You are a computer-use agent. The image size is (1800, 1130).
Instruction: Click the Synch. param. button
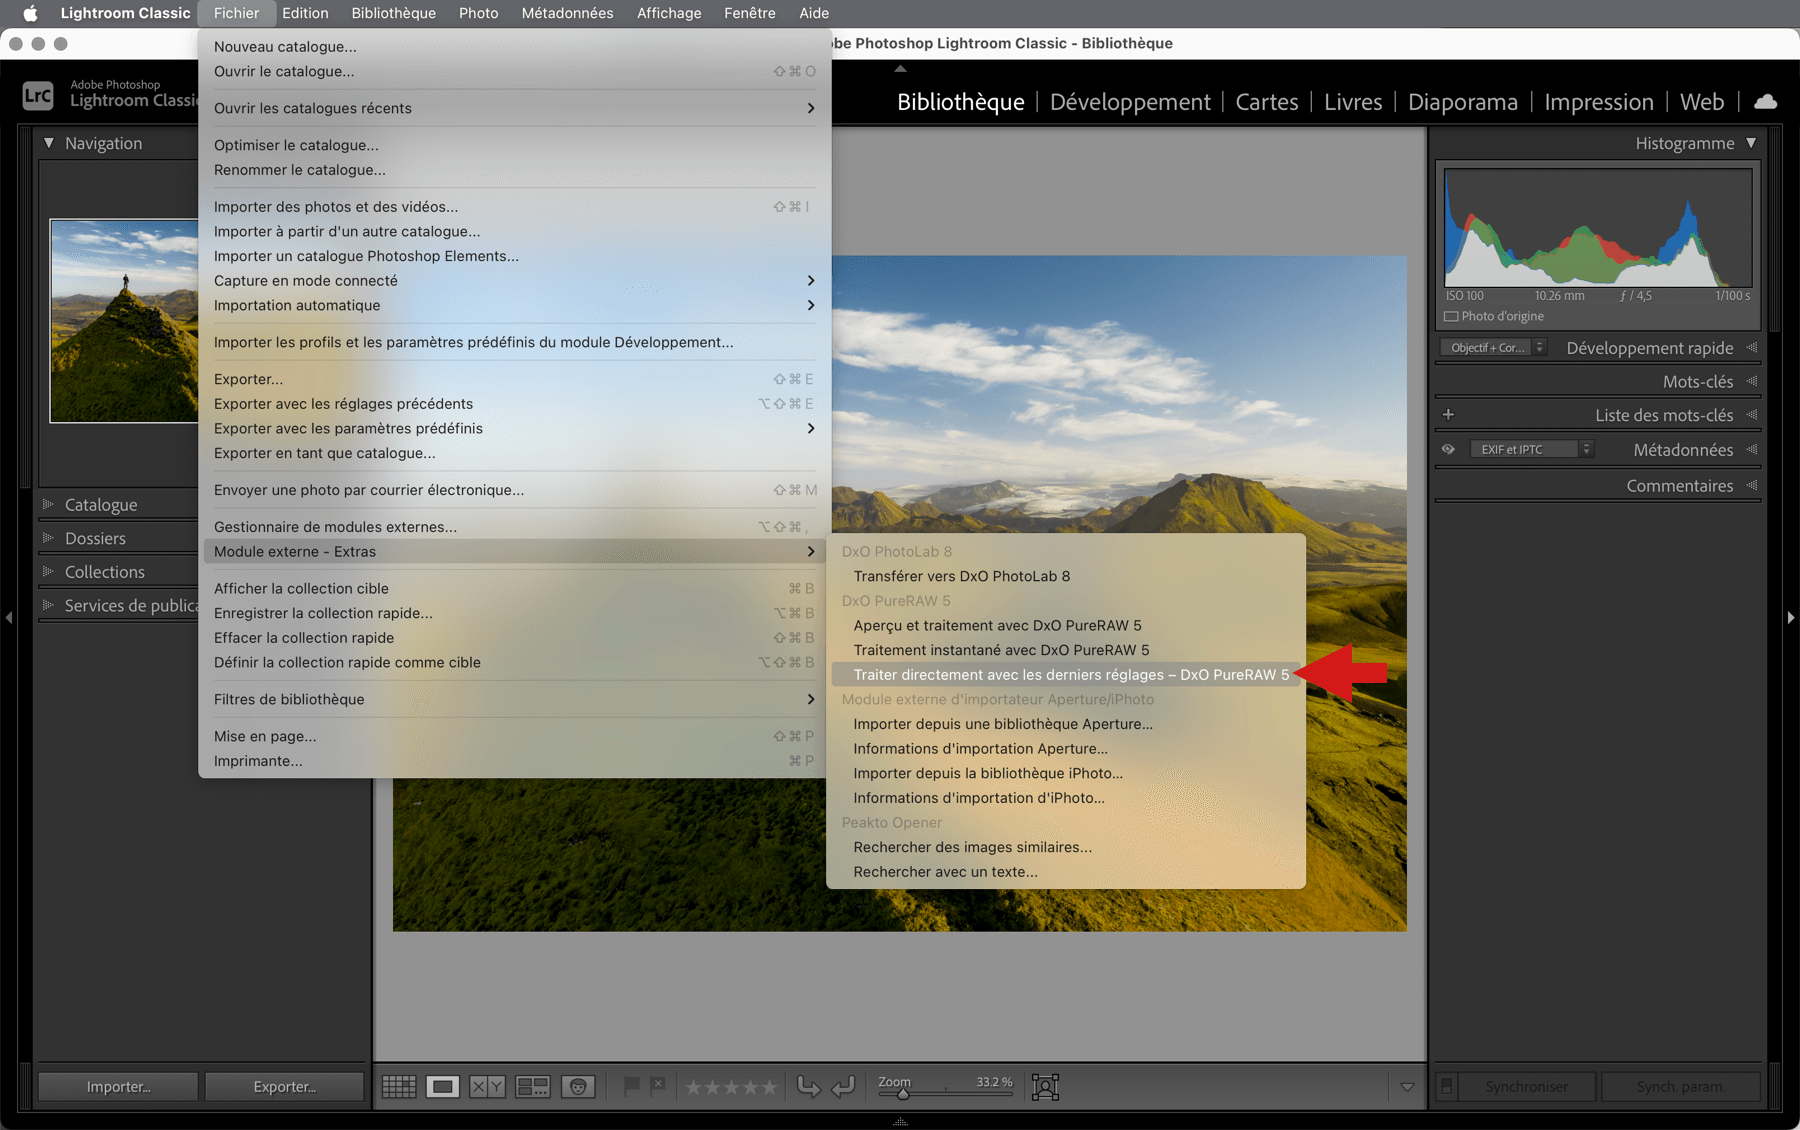[1681, 1087]
